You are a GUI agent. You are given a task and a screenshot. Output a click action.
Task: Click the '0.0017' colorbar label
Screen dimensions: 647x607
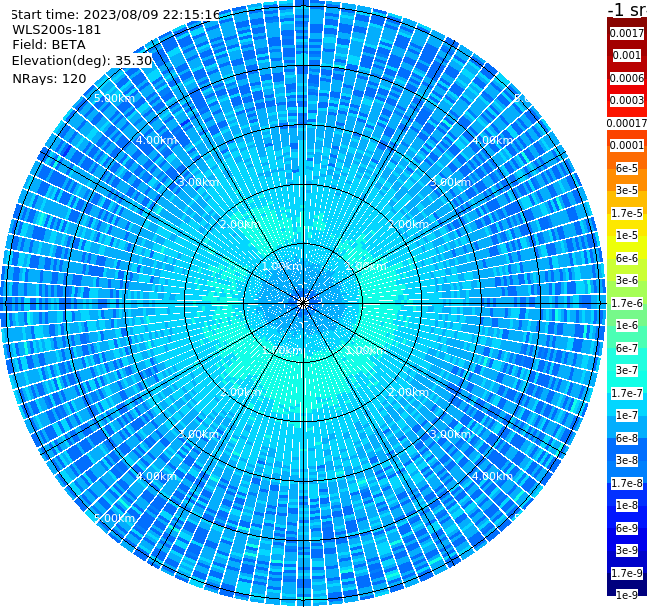(x=627, y=33)
